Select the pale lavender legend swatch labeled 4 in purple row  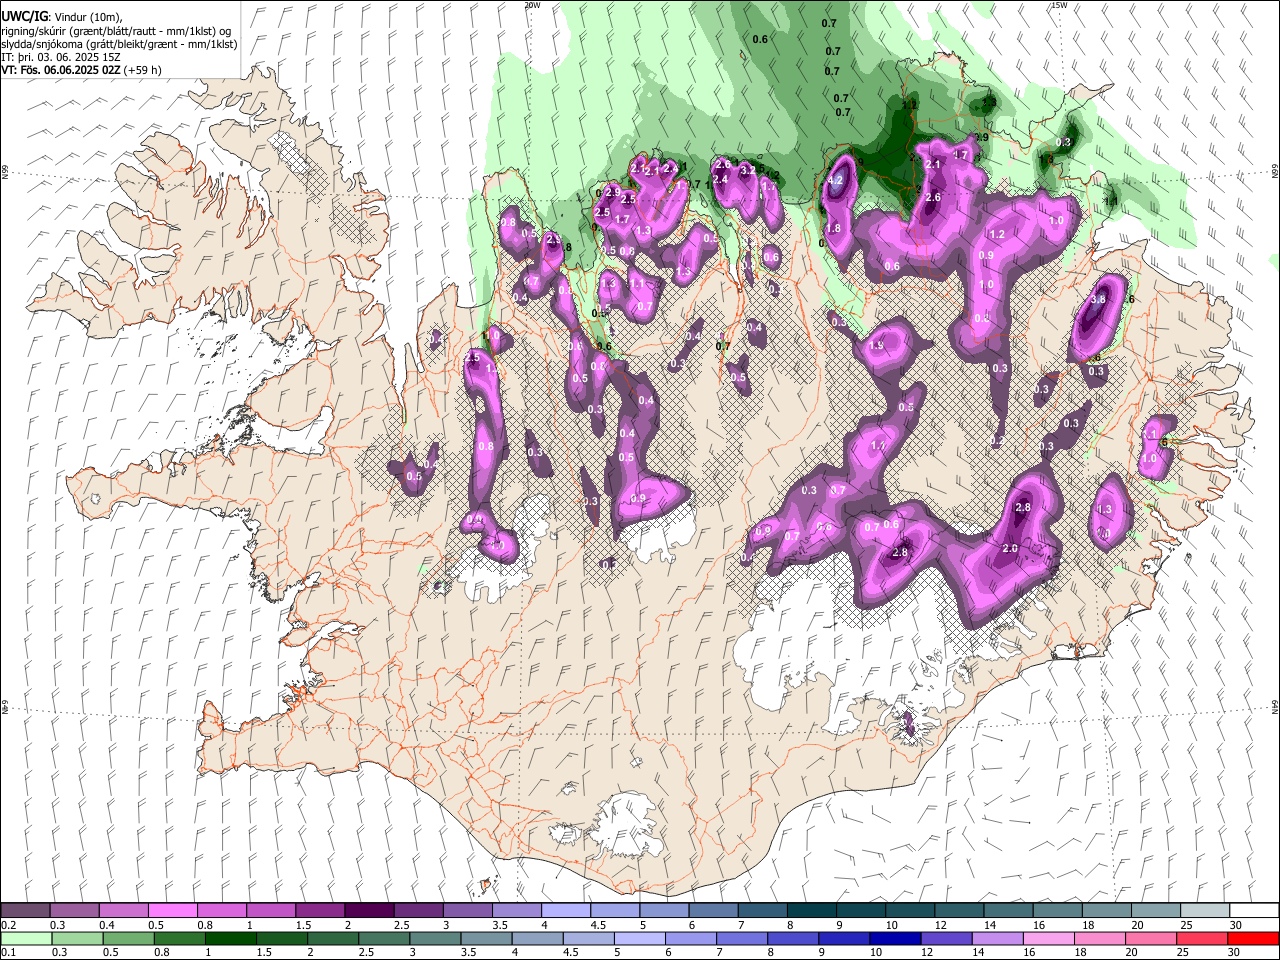click(565, 910)
